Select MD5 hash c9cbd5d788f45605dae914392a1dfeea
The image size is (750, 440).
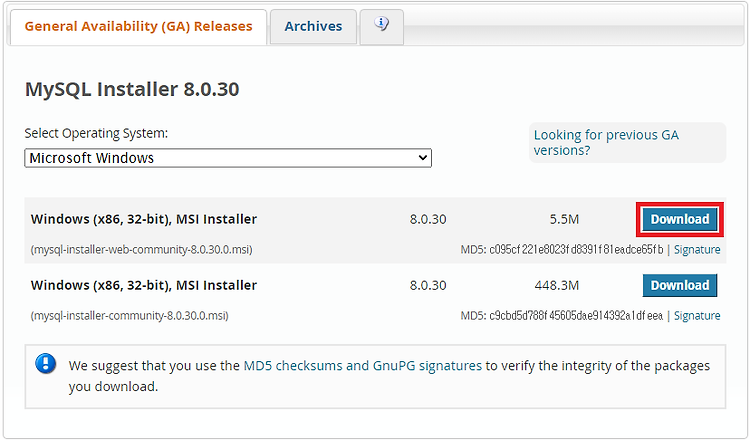click(576, 316)
